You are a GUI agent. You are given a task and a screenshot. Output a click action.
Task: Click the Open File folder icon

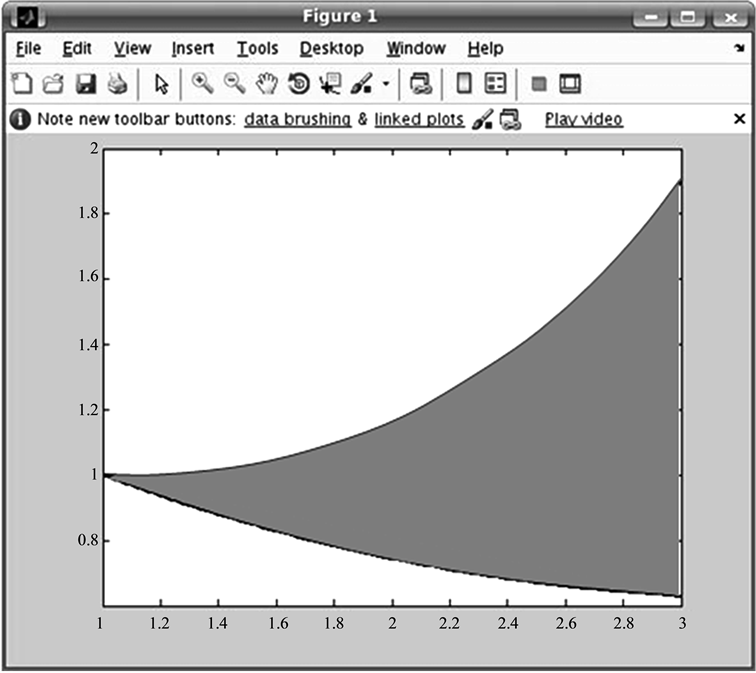pyautogui.click(x=53, y=84)
